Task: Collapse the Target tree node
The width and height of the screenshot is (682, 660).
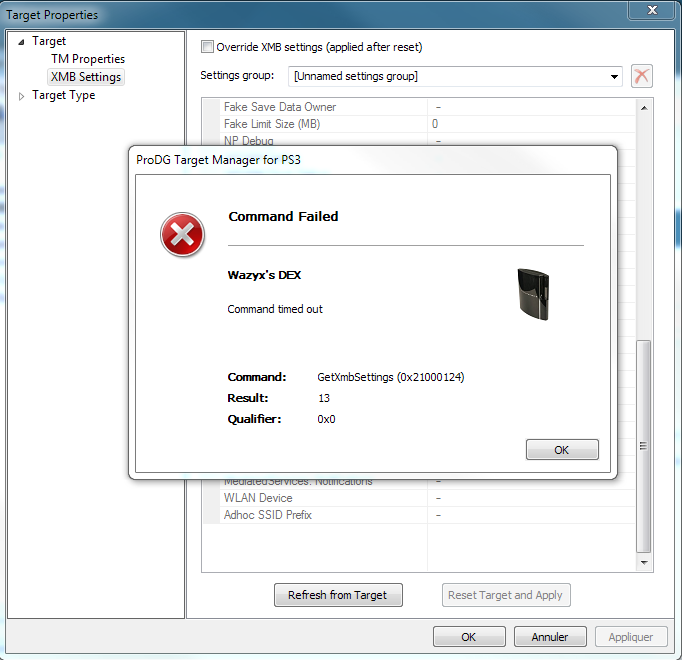Action: (21, 42)
